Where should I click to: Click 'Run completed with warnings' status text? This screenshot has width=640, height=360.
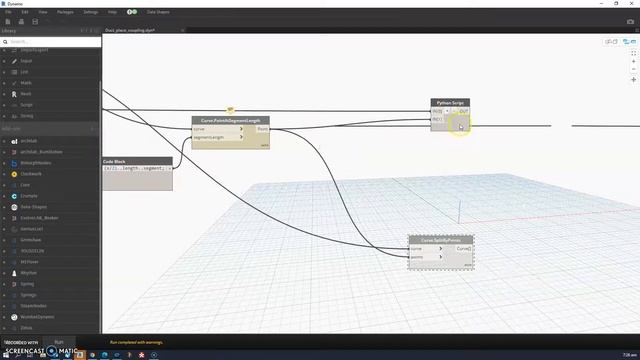click(136, 342)
